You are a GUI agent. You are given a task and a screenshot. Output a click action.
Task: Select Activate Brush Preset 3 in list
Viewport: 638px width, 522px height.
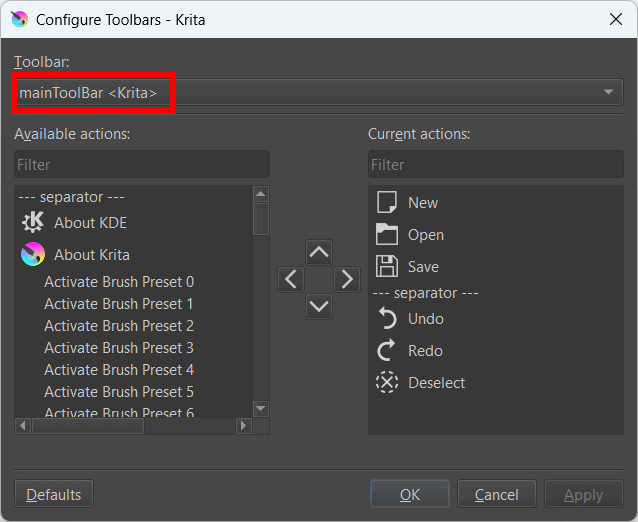[119, 348]
